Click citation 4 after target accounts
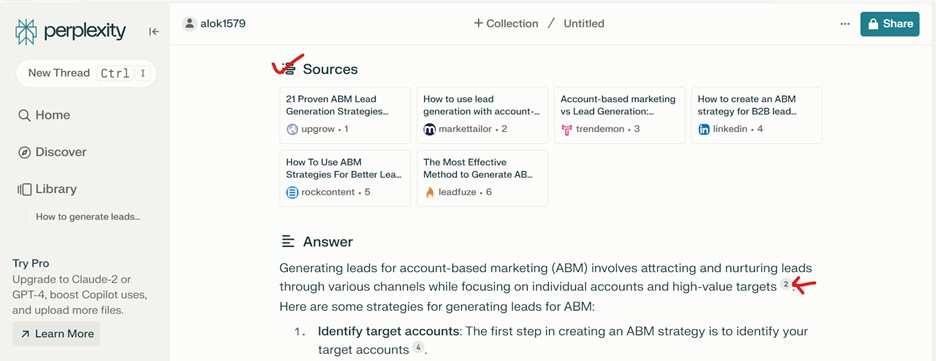 418,348
